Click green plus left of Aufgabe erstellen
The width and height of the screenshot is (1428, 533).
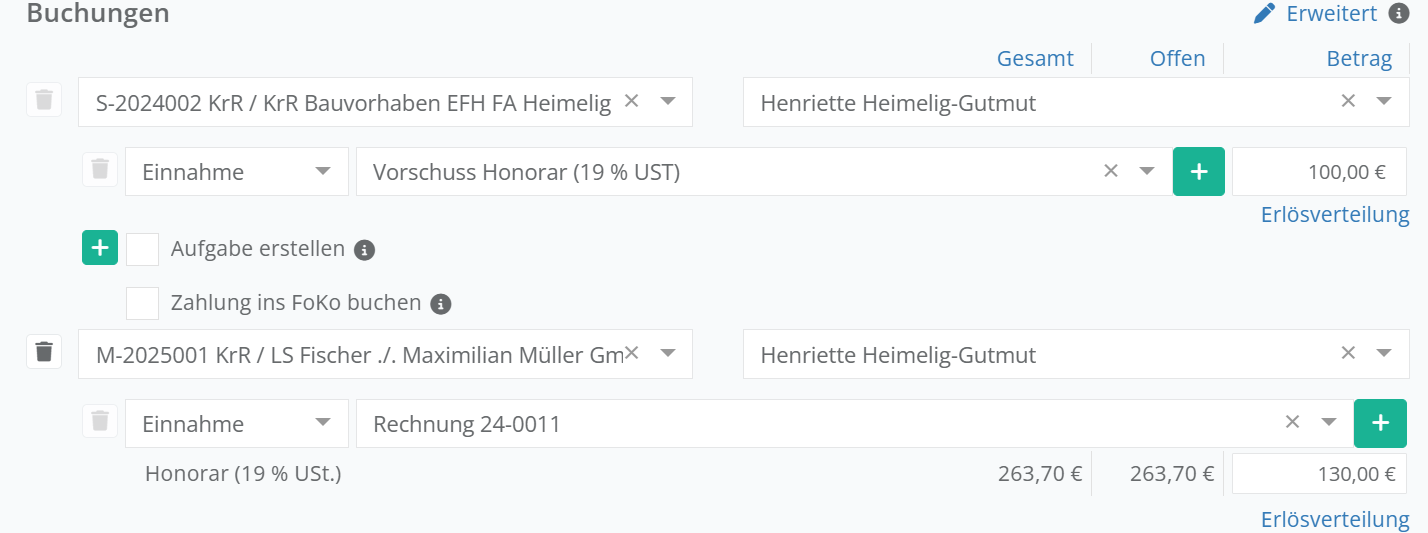(100, 248)
